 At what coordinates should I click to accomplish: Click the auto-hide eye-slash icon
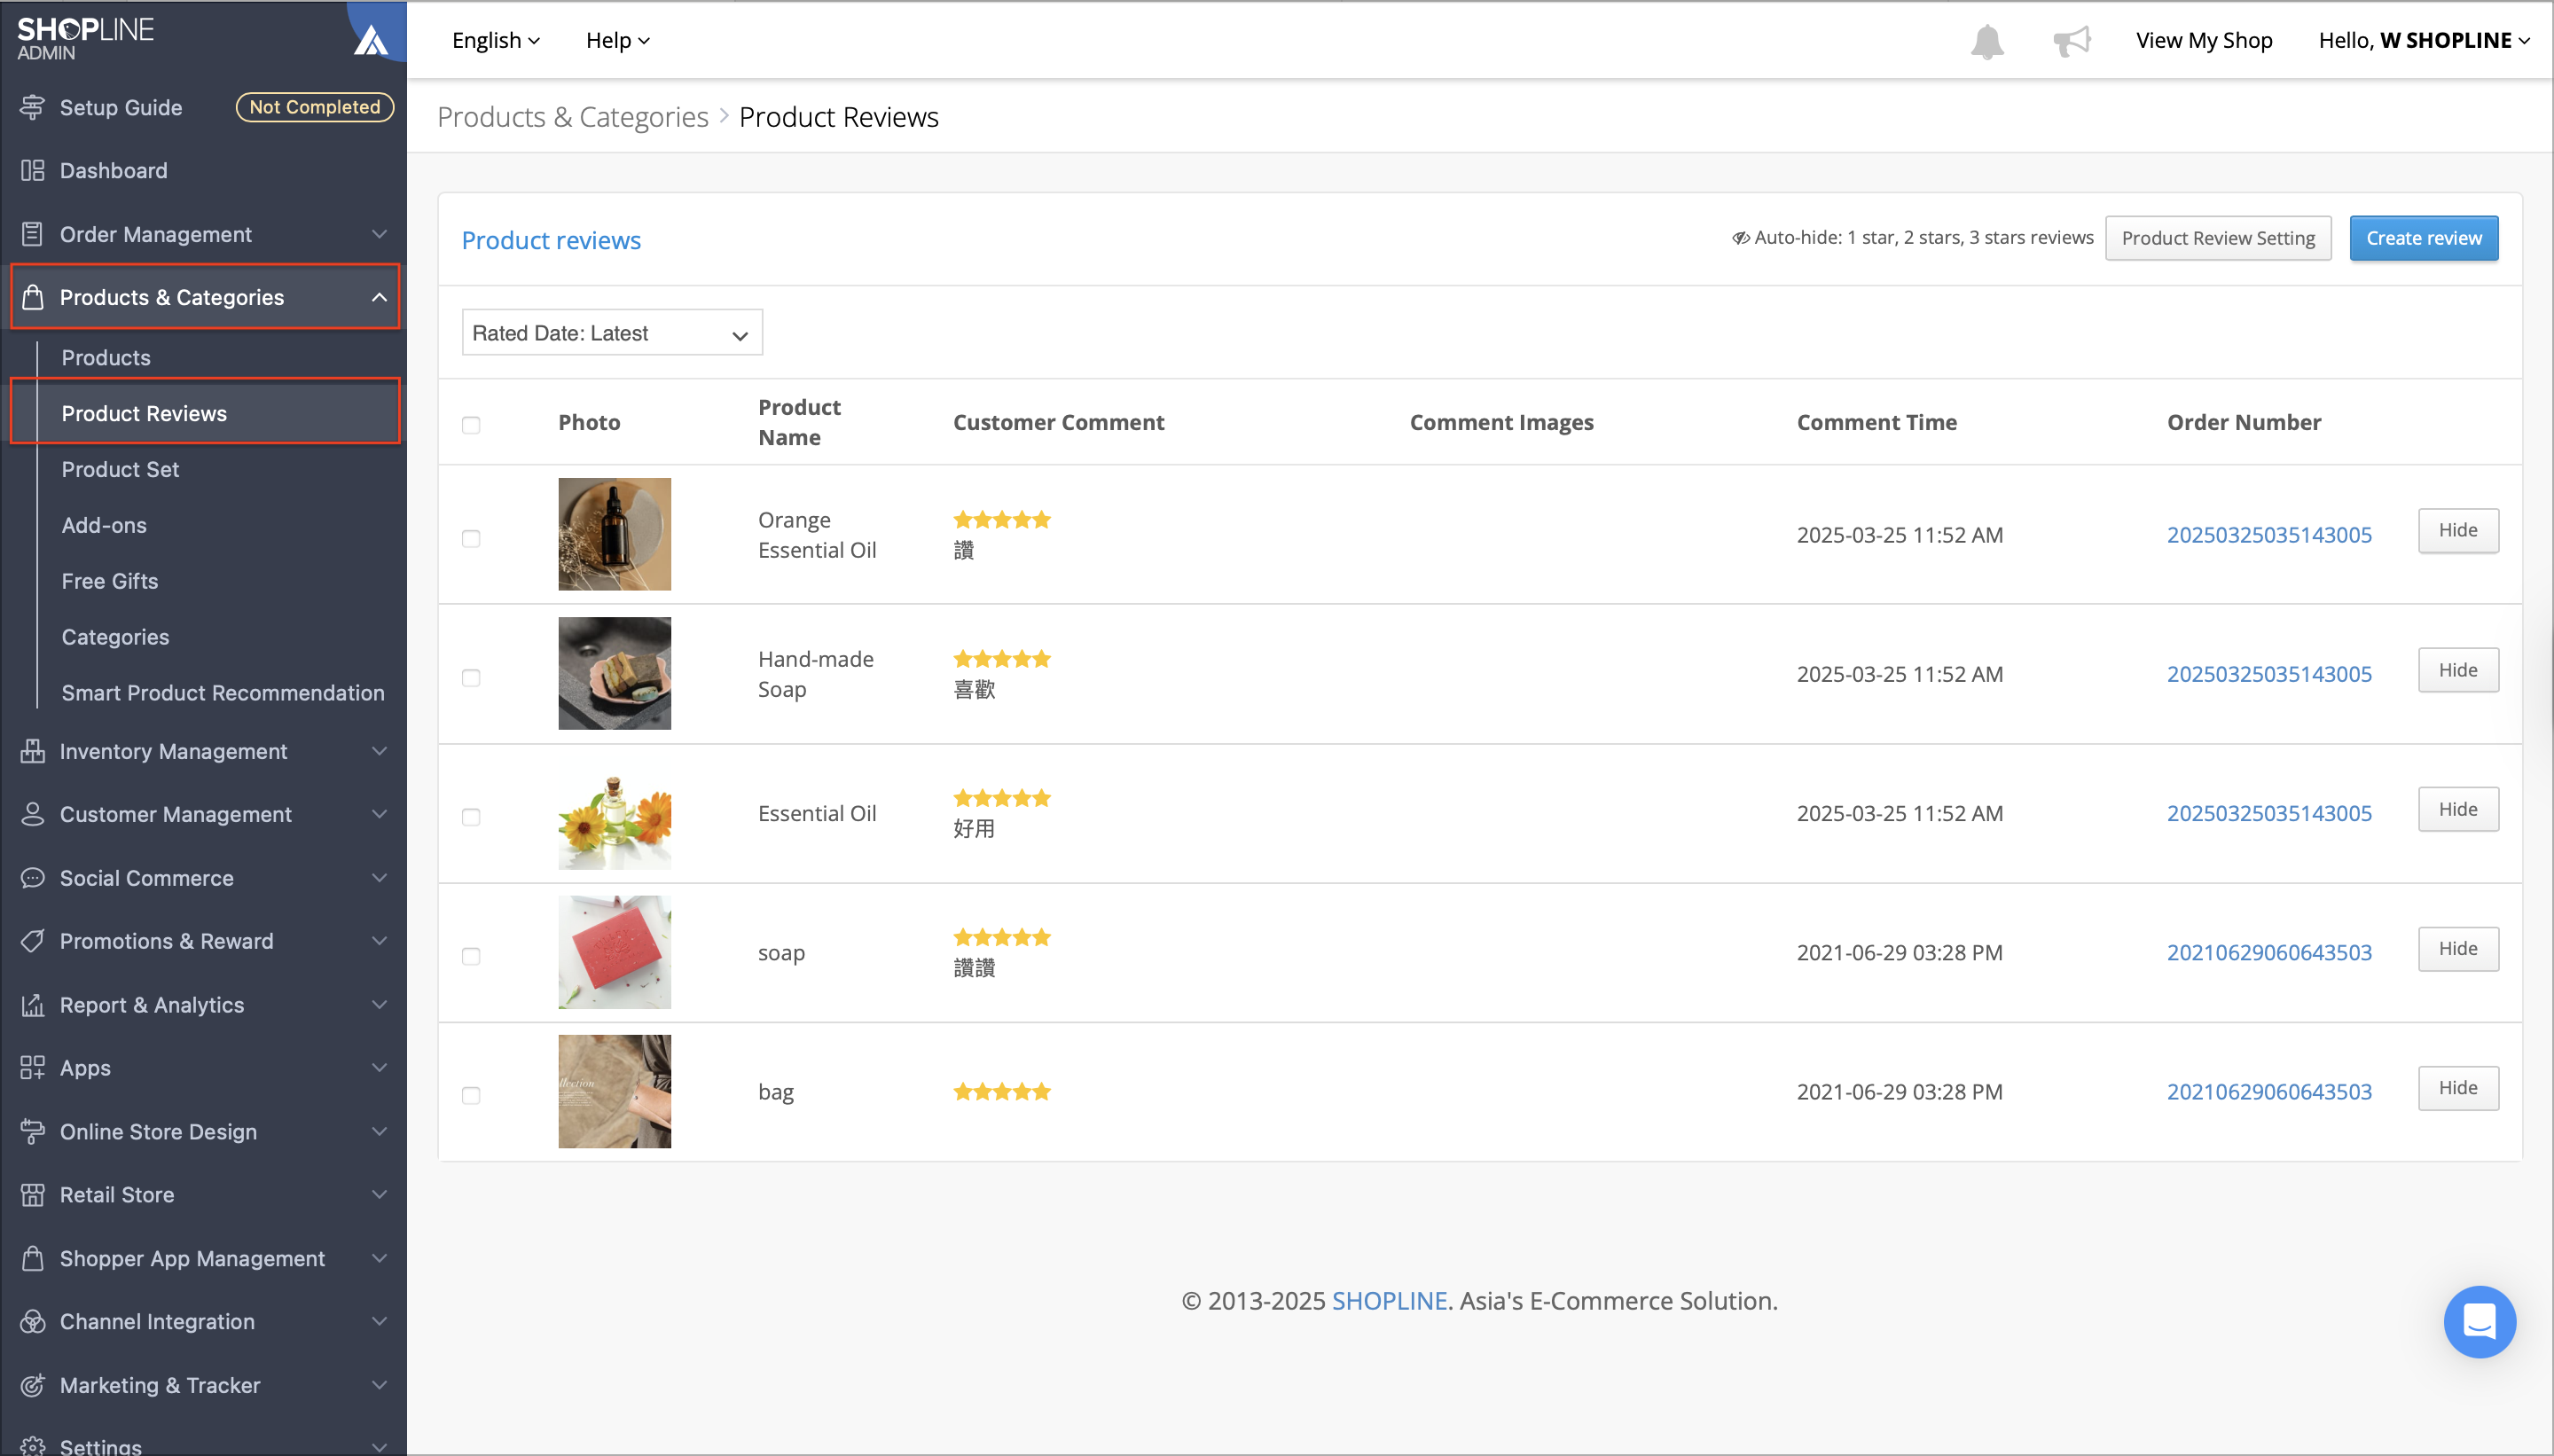point(1740,238)
